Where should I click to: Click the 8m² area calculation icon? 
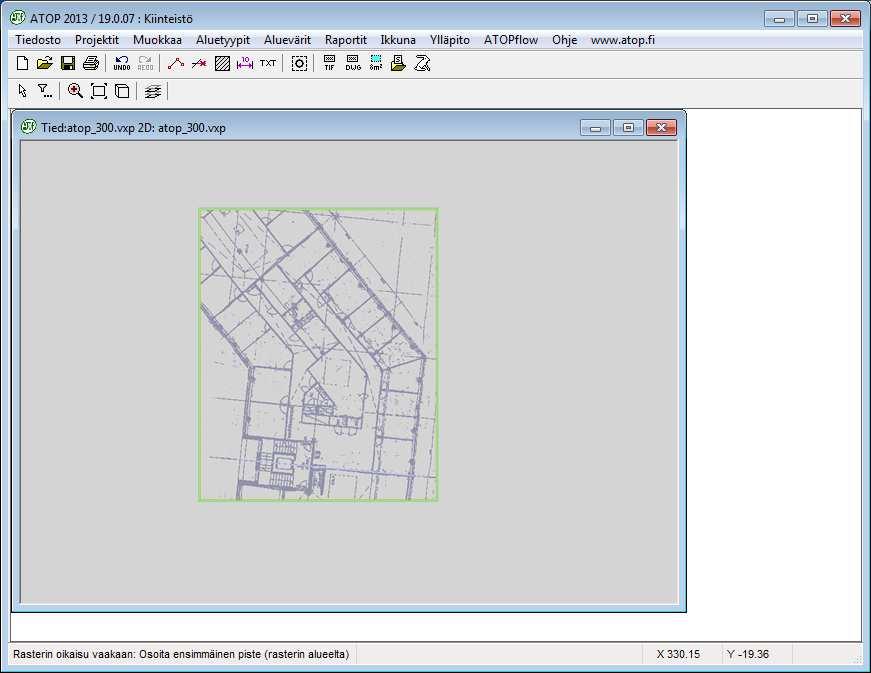click(376, 63)
